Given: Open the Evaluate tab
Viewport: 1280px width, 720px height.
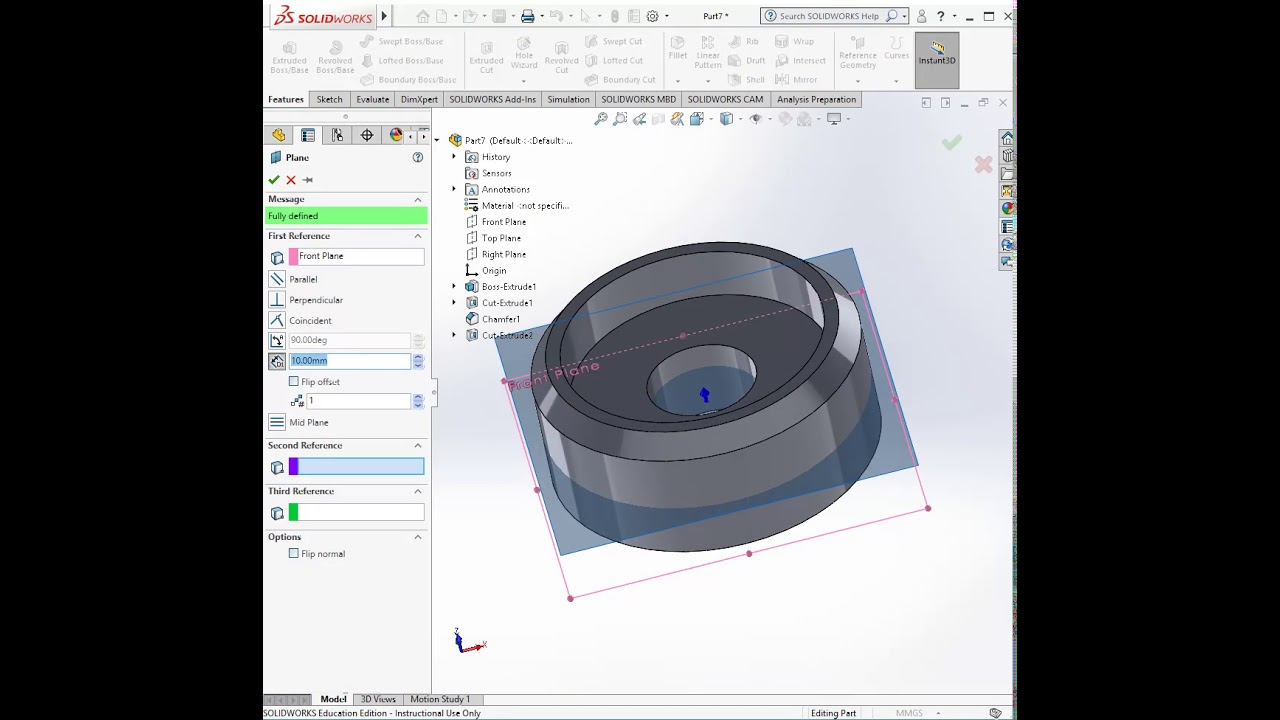Looking at the screenshot, I should point(372,99).
